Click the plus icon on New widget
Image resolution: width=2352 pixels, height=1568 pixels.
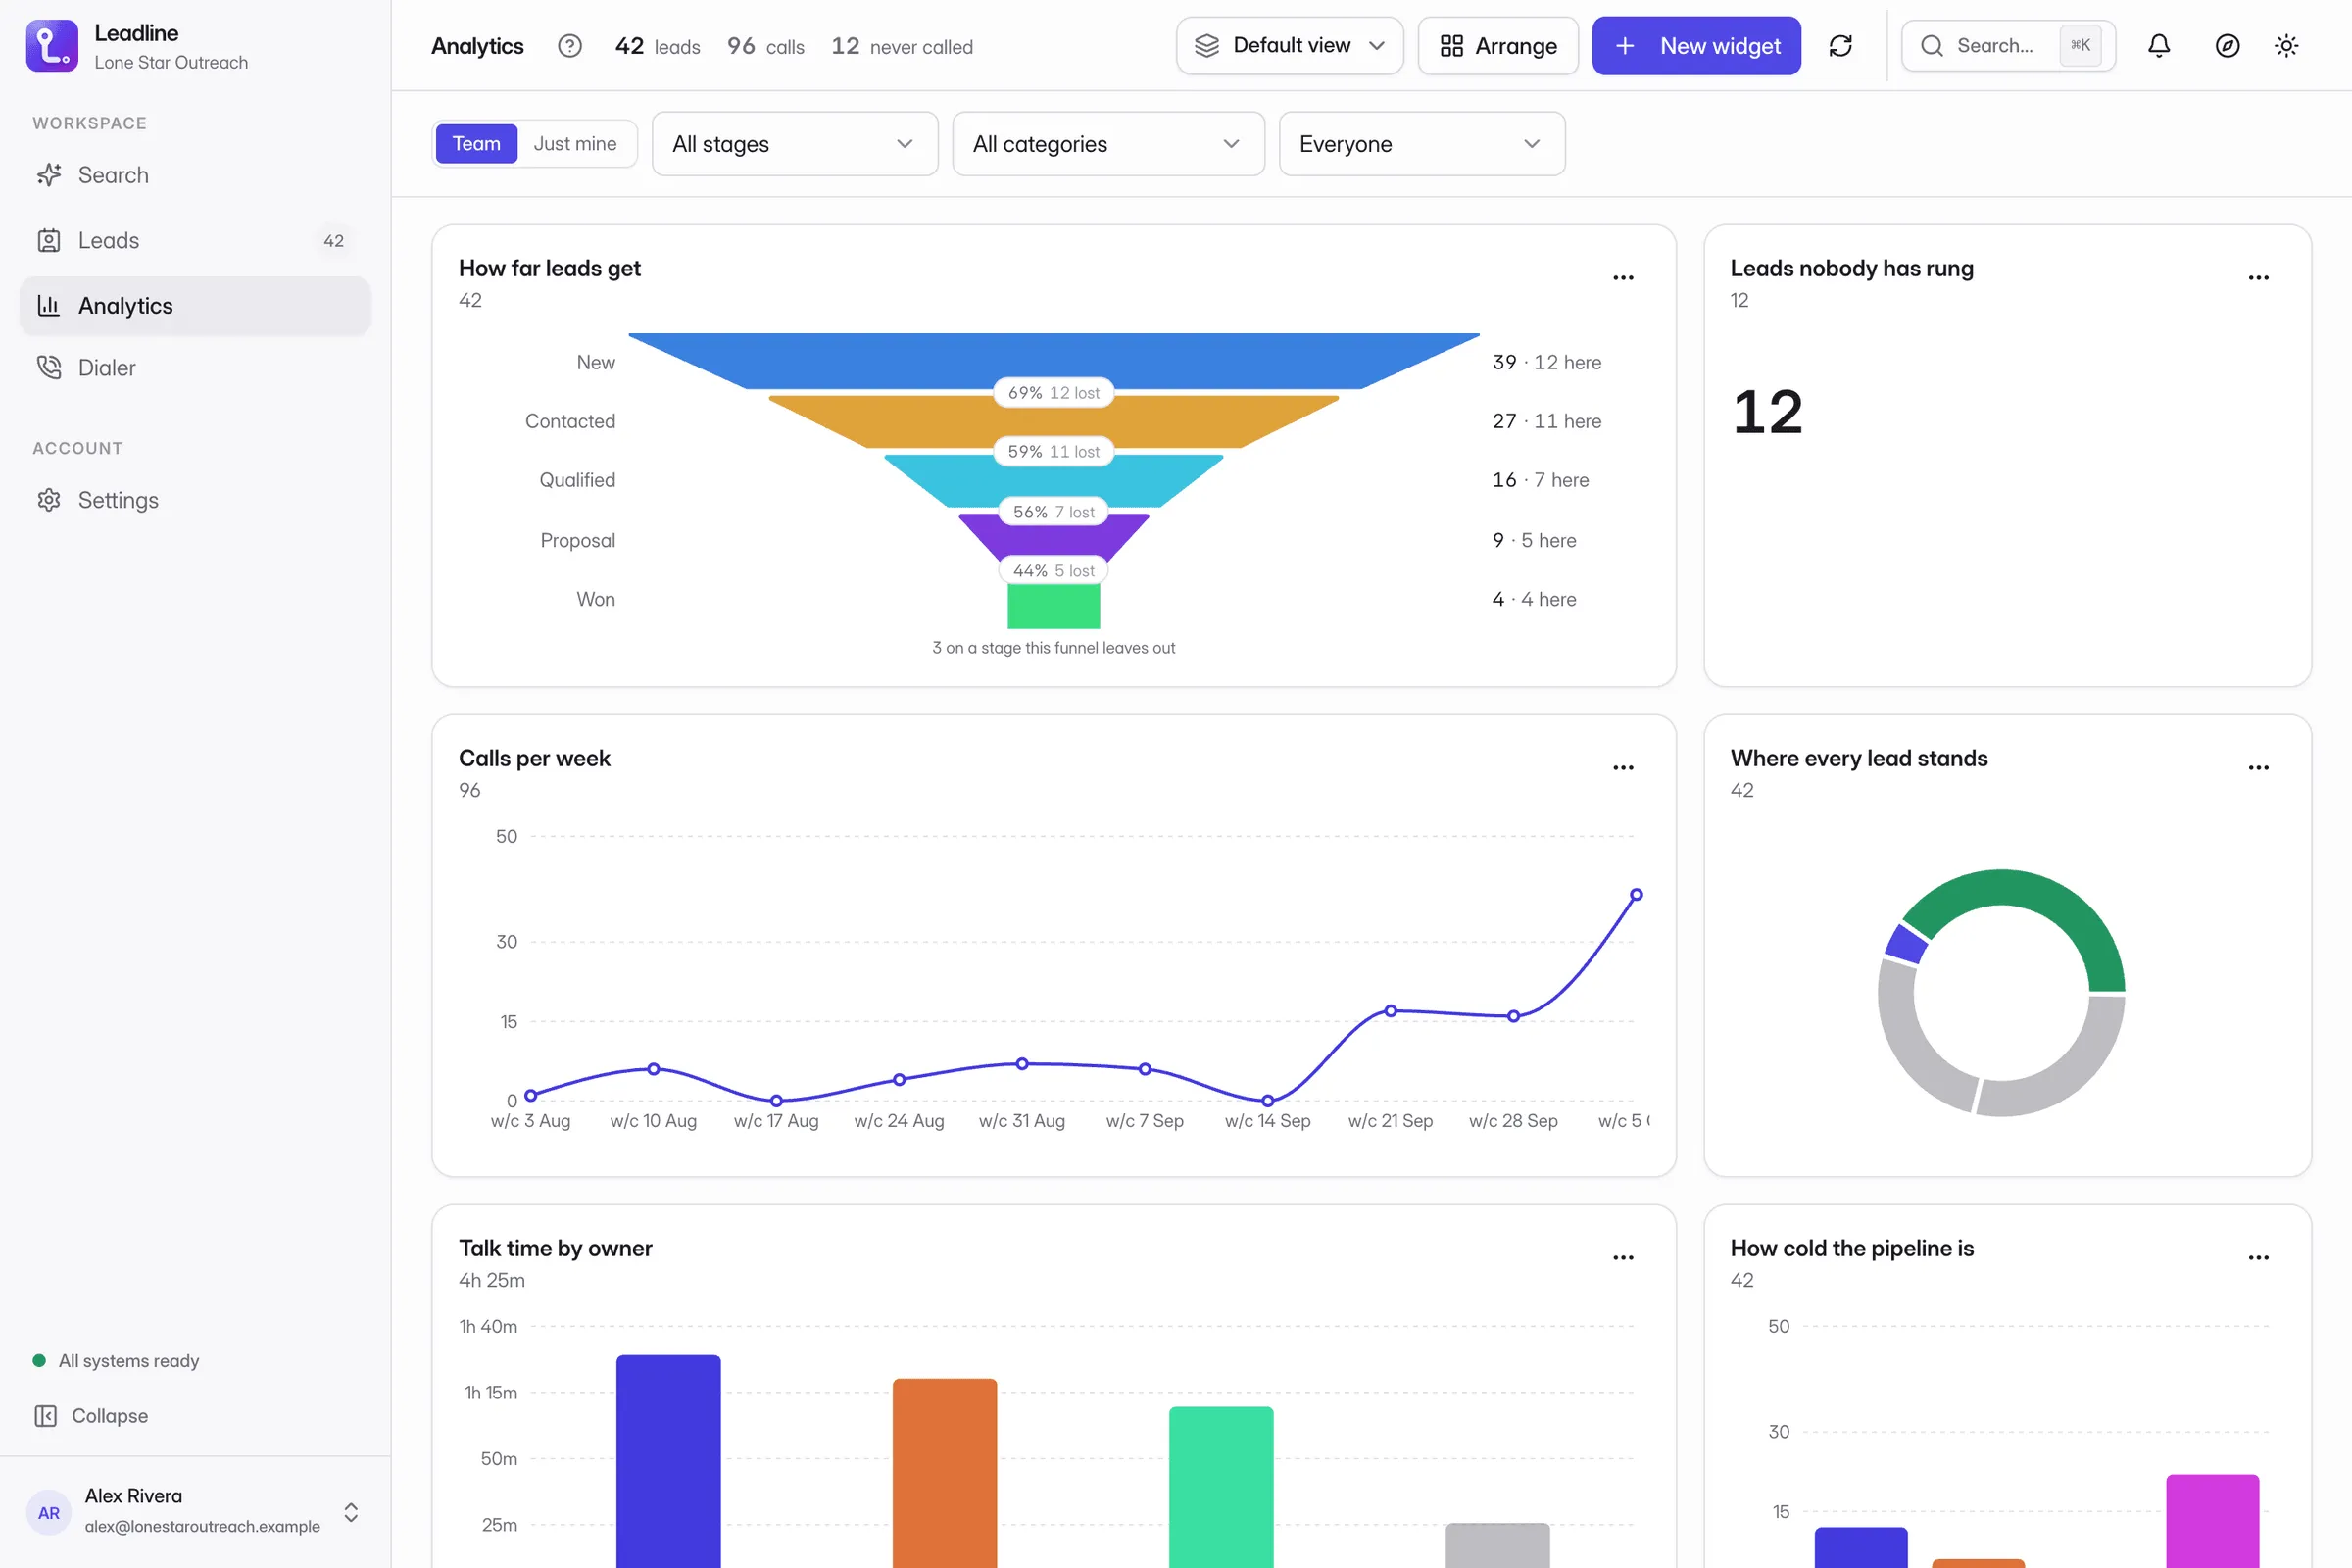click(1625, 46)
